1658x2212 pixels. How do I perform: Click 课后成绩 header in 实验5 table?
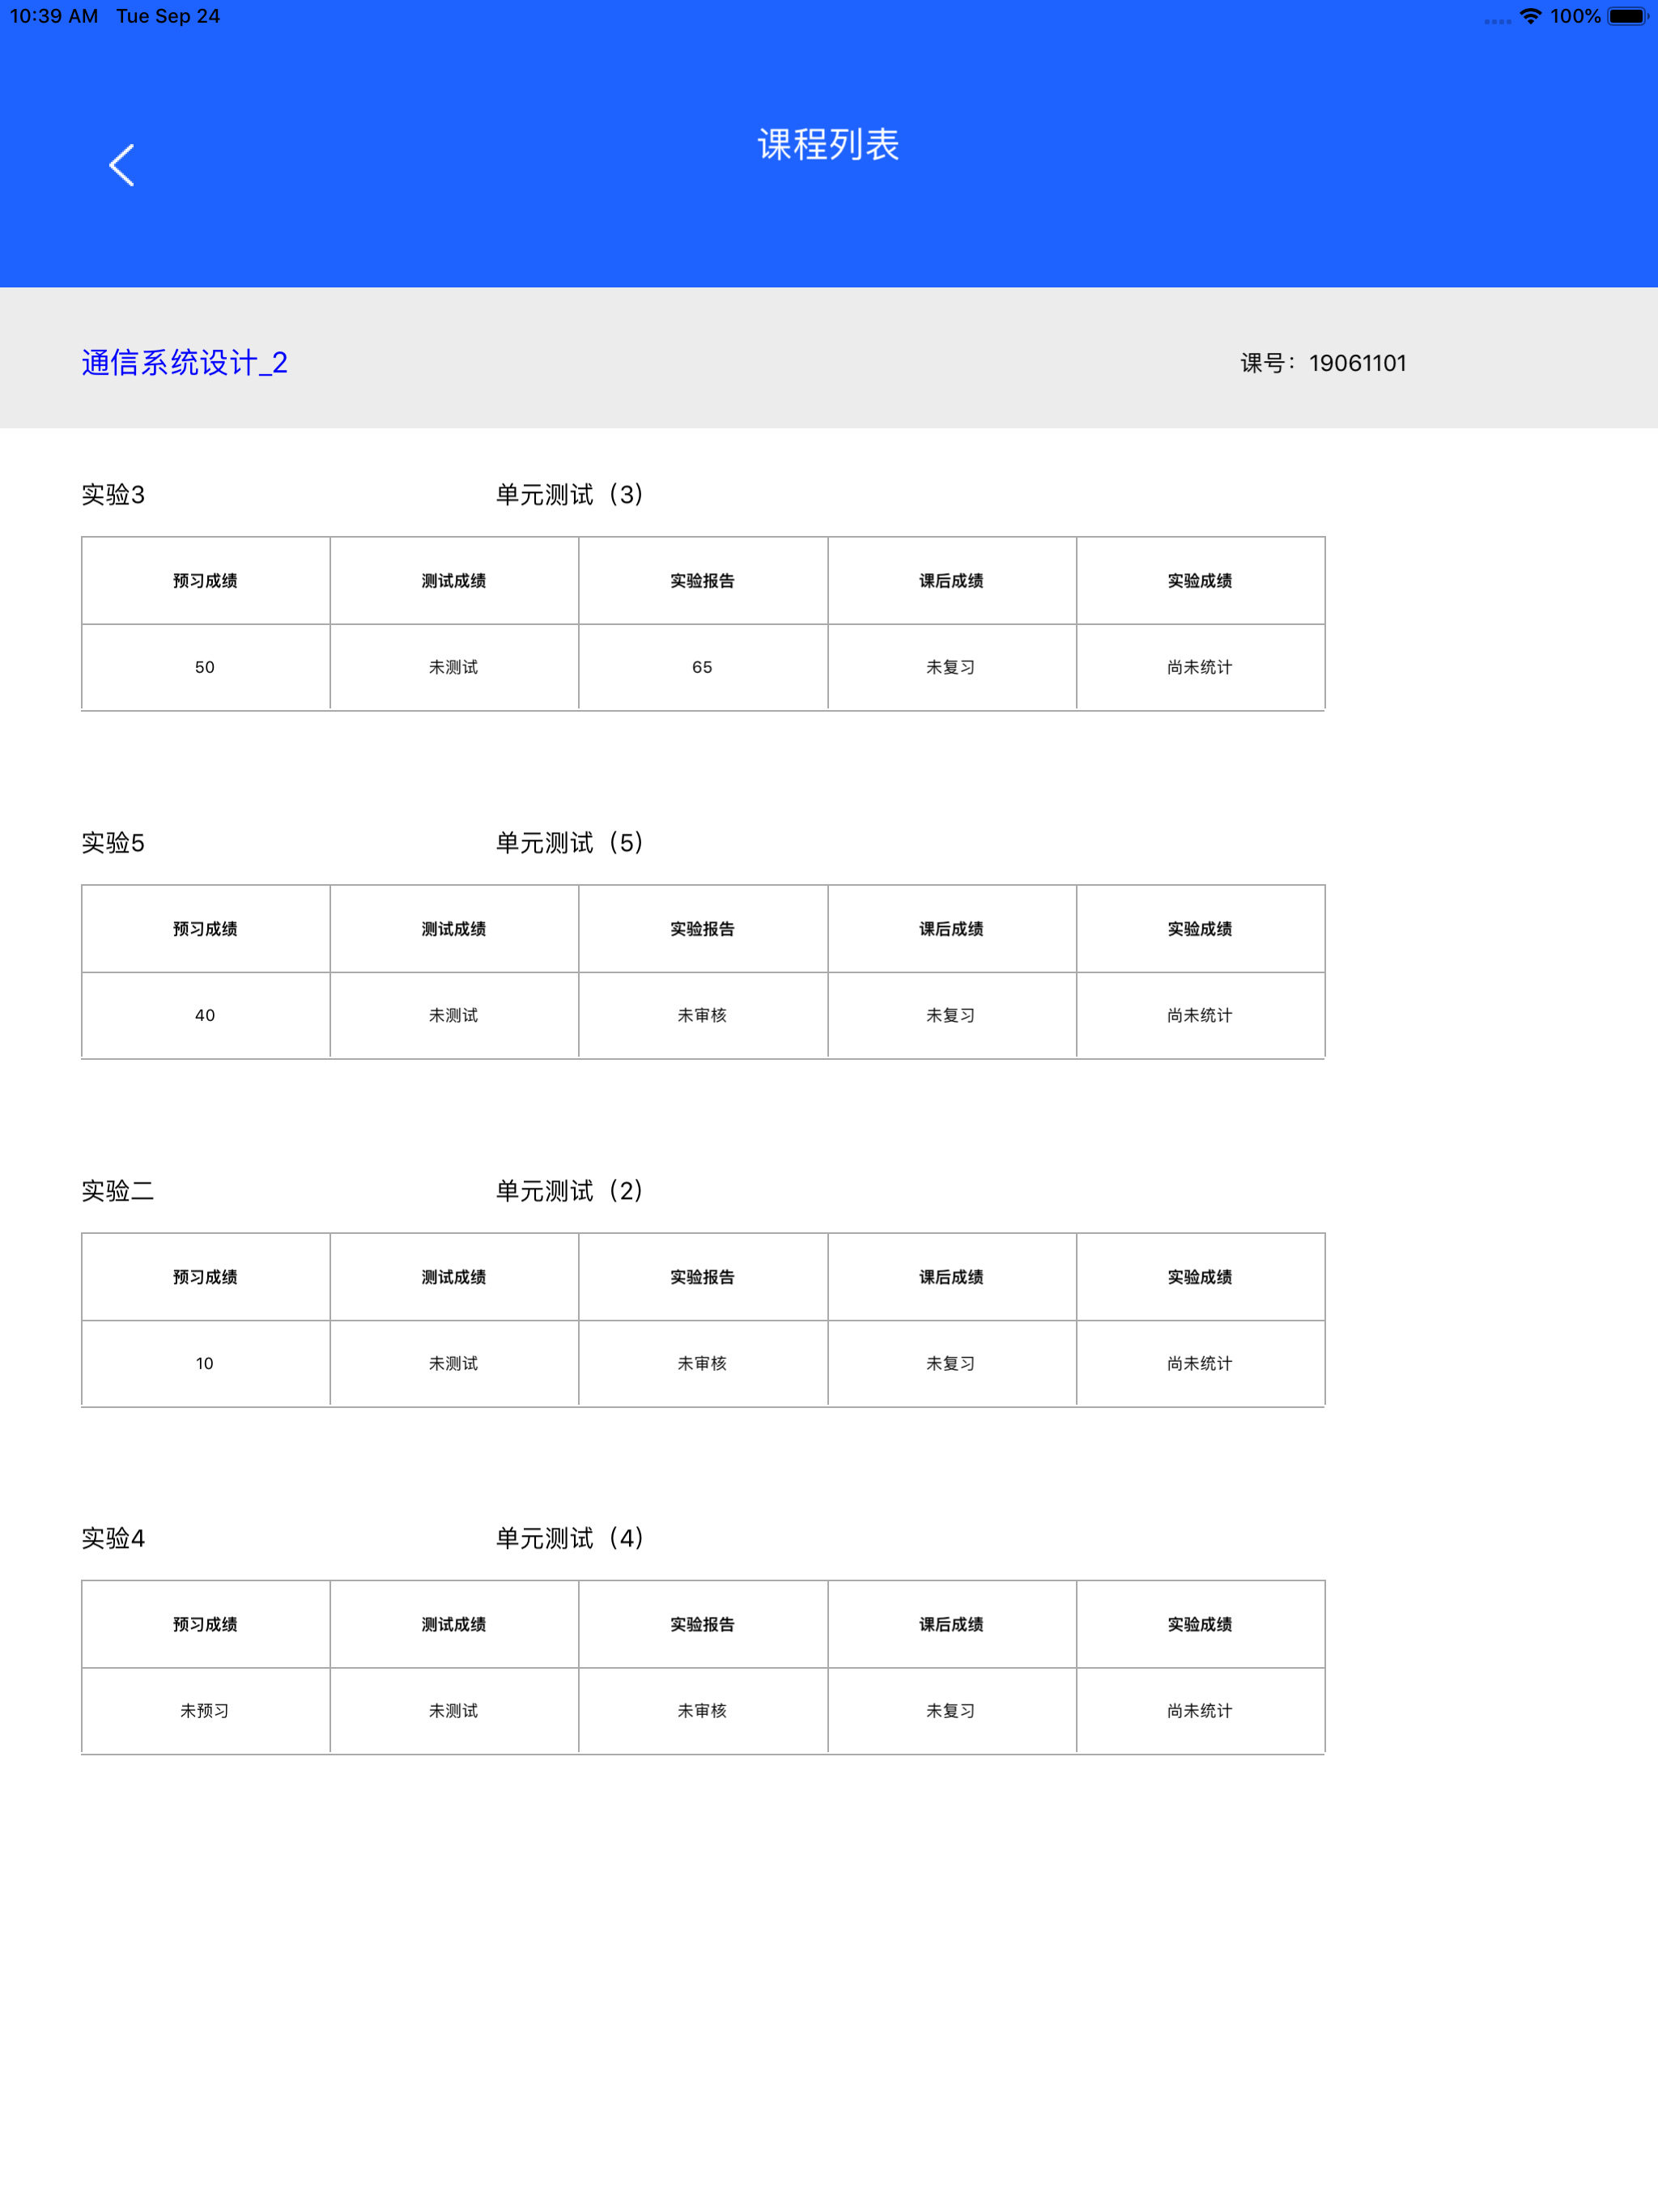pos(951,929)
